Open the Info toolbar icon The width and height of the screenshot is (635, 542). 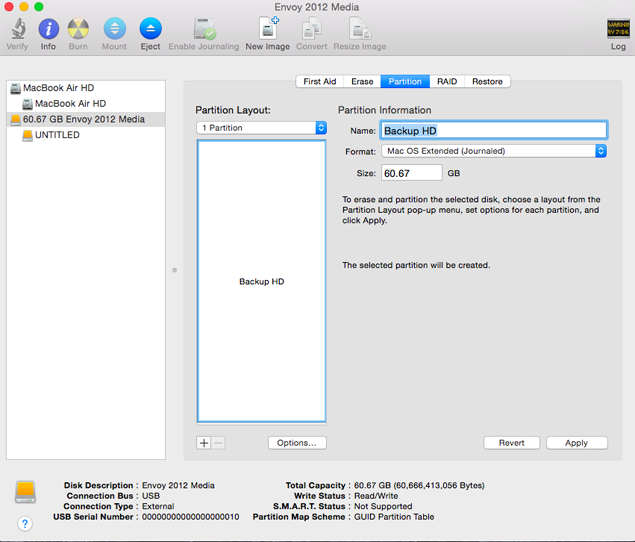tap(49, 29)
